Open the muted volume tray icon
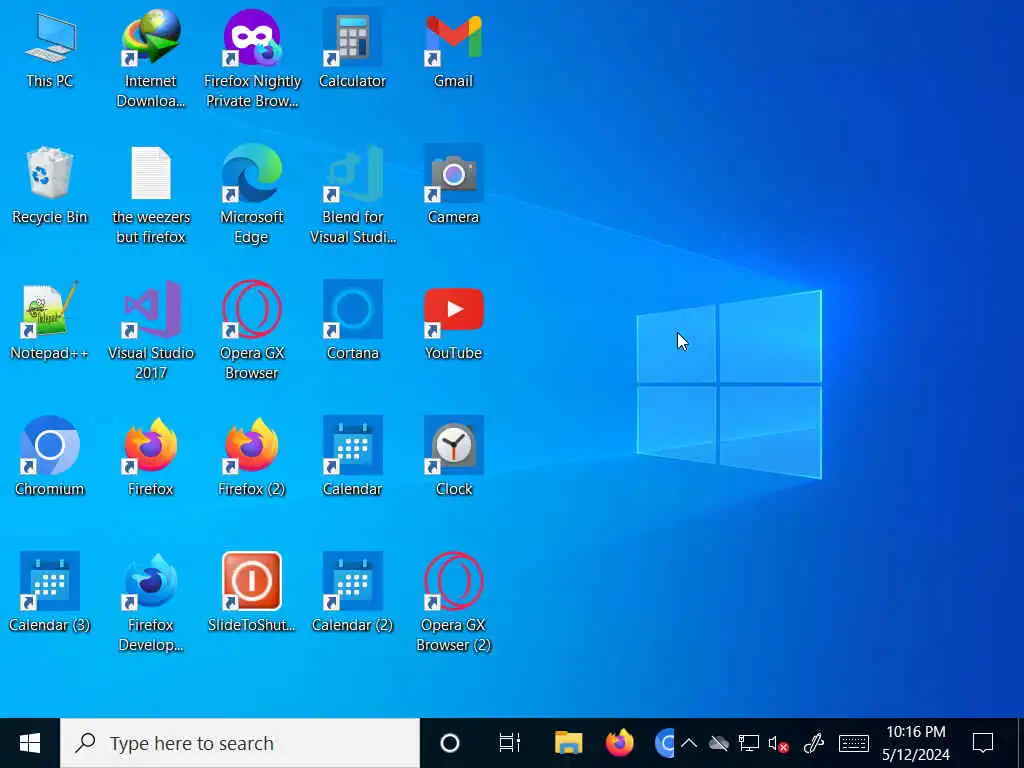The width and height of the screenshot is (1024, 768). tap(778, 743)
